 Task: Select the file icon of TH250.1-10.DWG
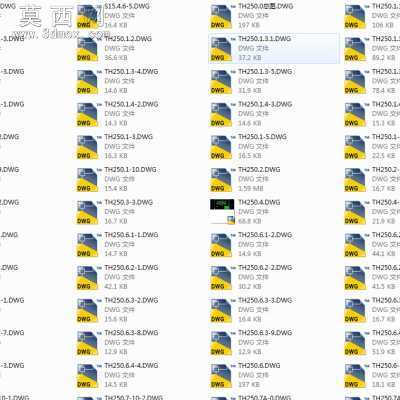click(87, 180)
